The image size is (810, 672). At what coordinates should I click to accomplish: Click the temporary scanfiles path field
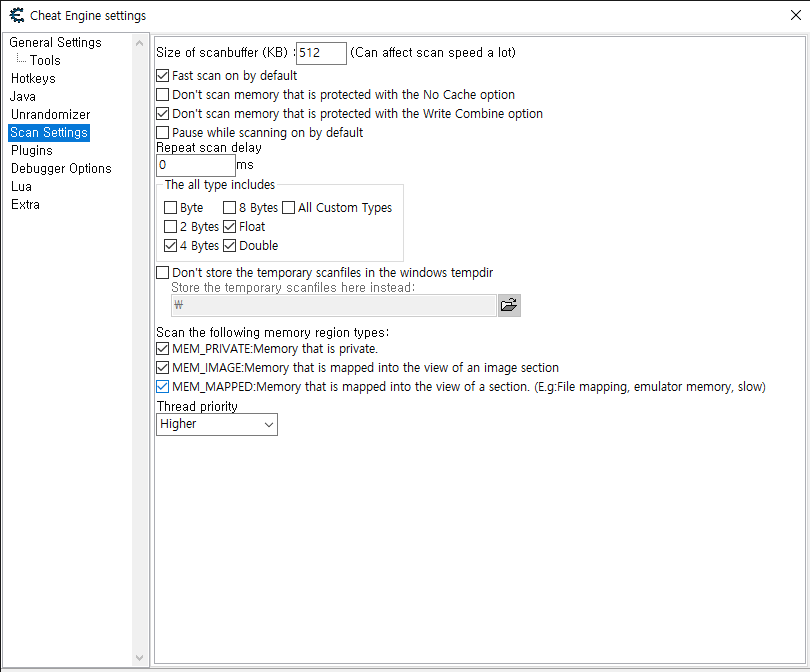pyautogui.click(x=334, y=305)
